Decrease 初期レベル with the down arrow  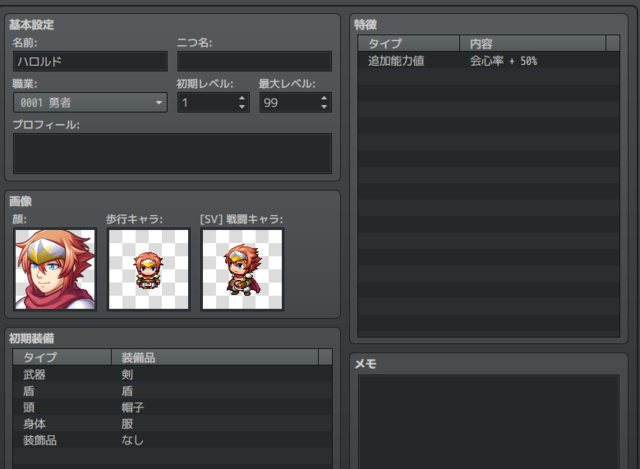(x=242, y=107)
